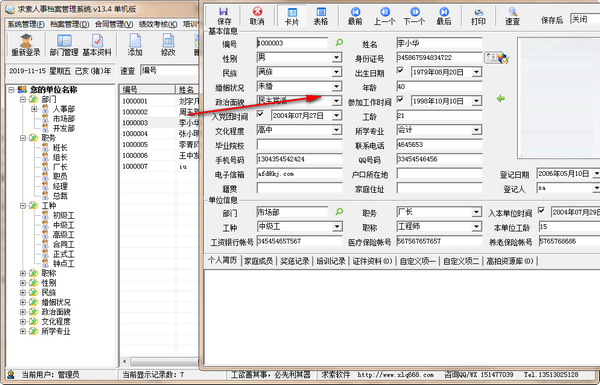Go to next record with 下一个
The image size is (600, 385).
[x=414, y=16]
